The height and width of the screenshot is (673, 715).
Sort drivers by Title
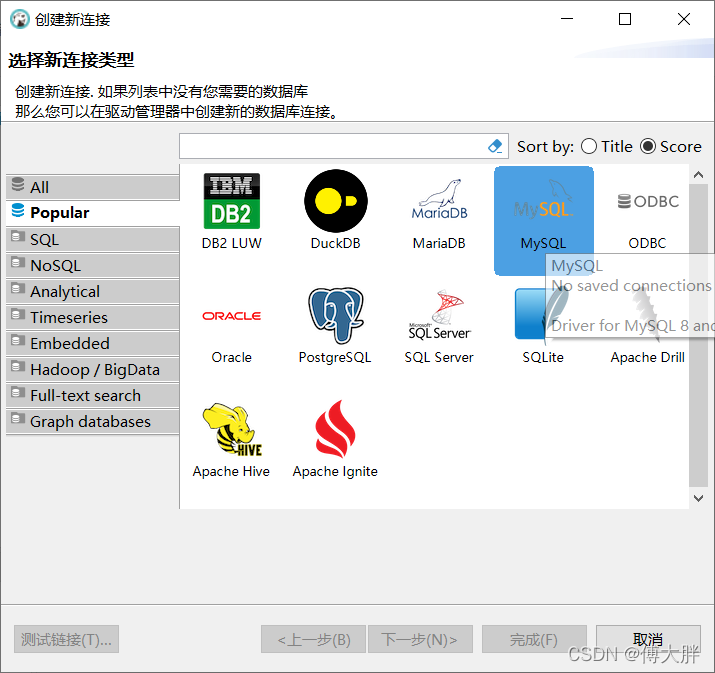click(x=606, y=146)
